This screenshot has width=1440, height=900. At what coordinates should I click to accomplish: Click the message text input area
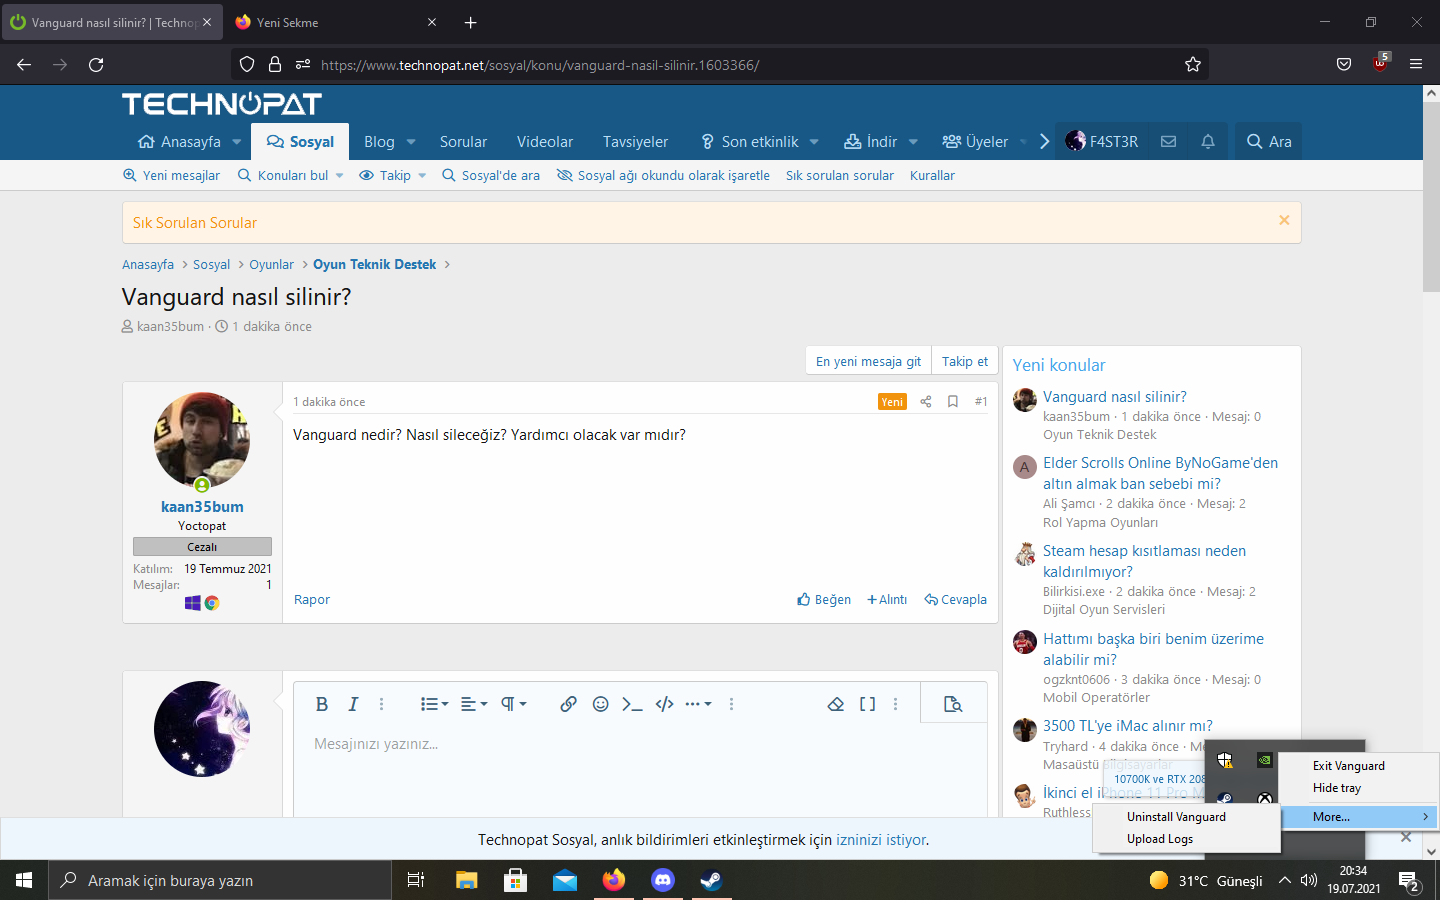point(640,770)
